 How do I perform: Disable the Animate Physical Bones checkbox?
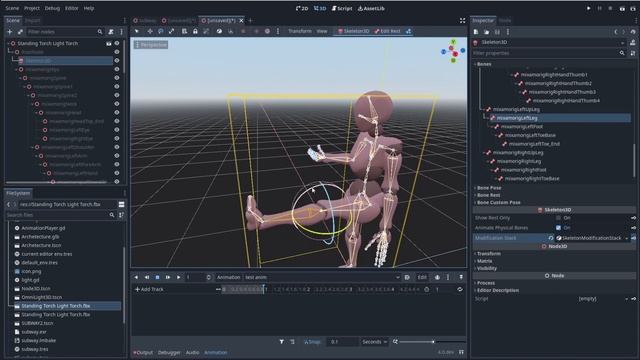click(x=558, y=228)
